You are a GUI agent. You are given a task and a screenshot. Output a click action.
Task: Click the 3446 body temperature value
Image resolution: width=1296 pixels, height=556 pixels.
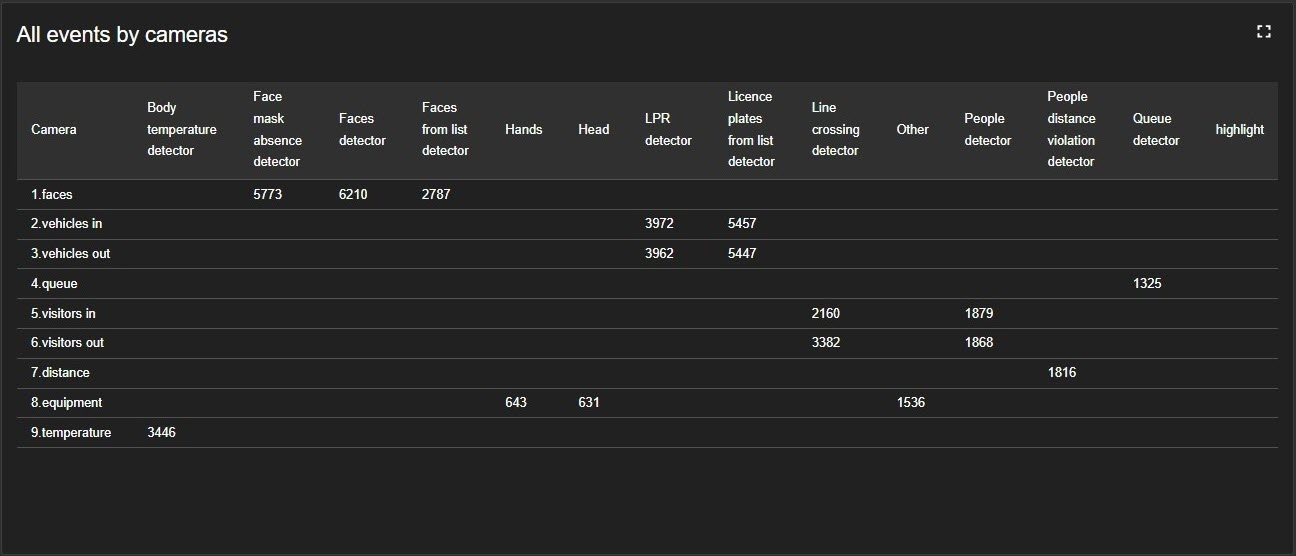(161, 433)
